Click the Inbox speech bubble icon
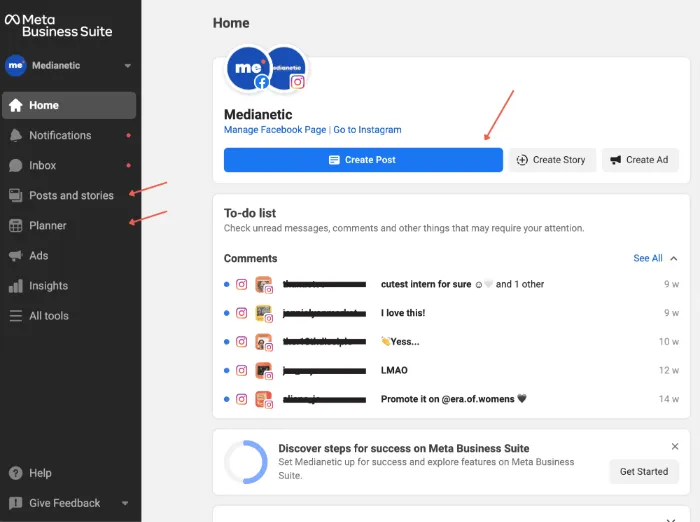Screen dimensions: 700x522 16,166
